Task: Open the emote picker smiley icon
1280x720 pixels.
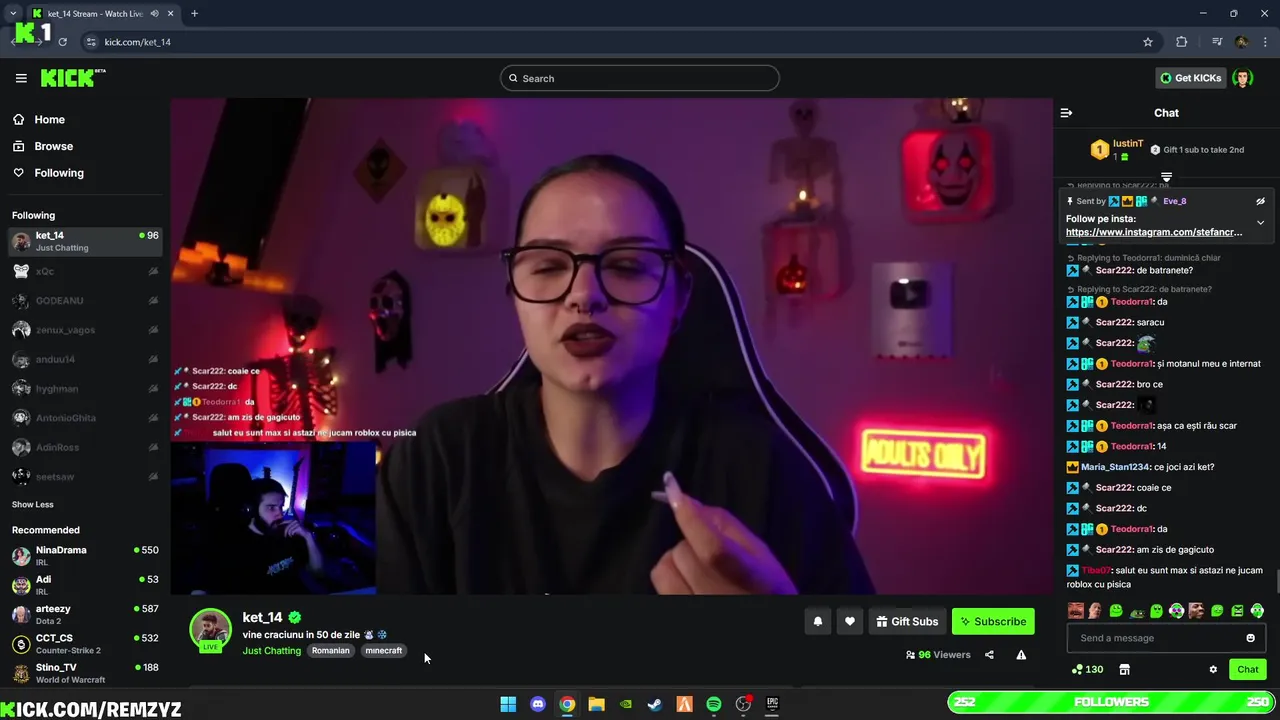Action: coord(1250,638)
